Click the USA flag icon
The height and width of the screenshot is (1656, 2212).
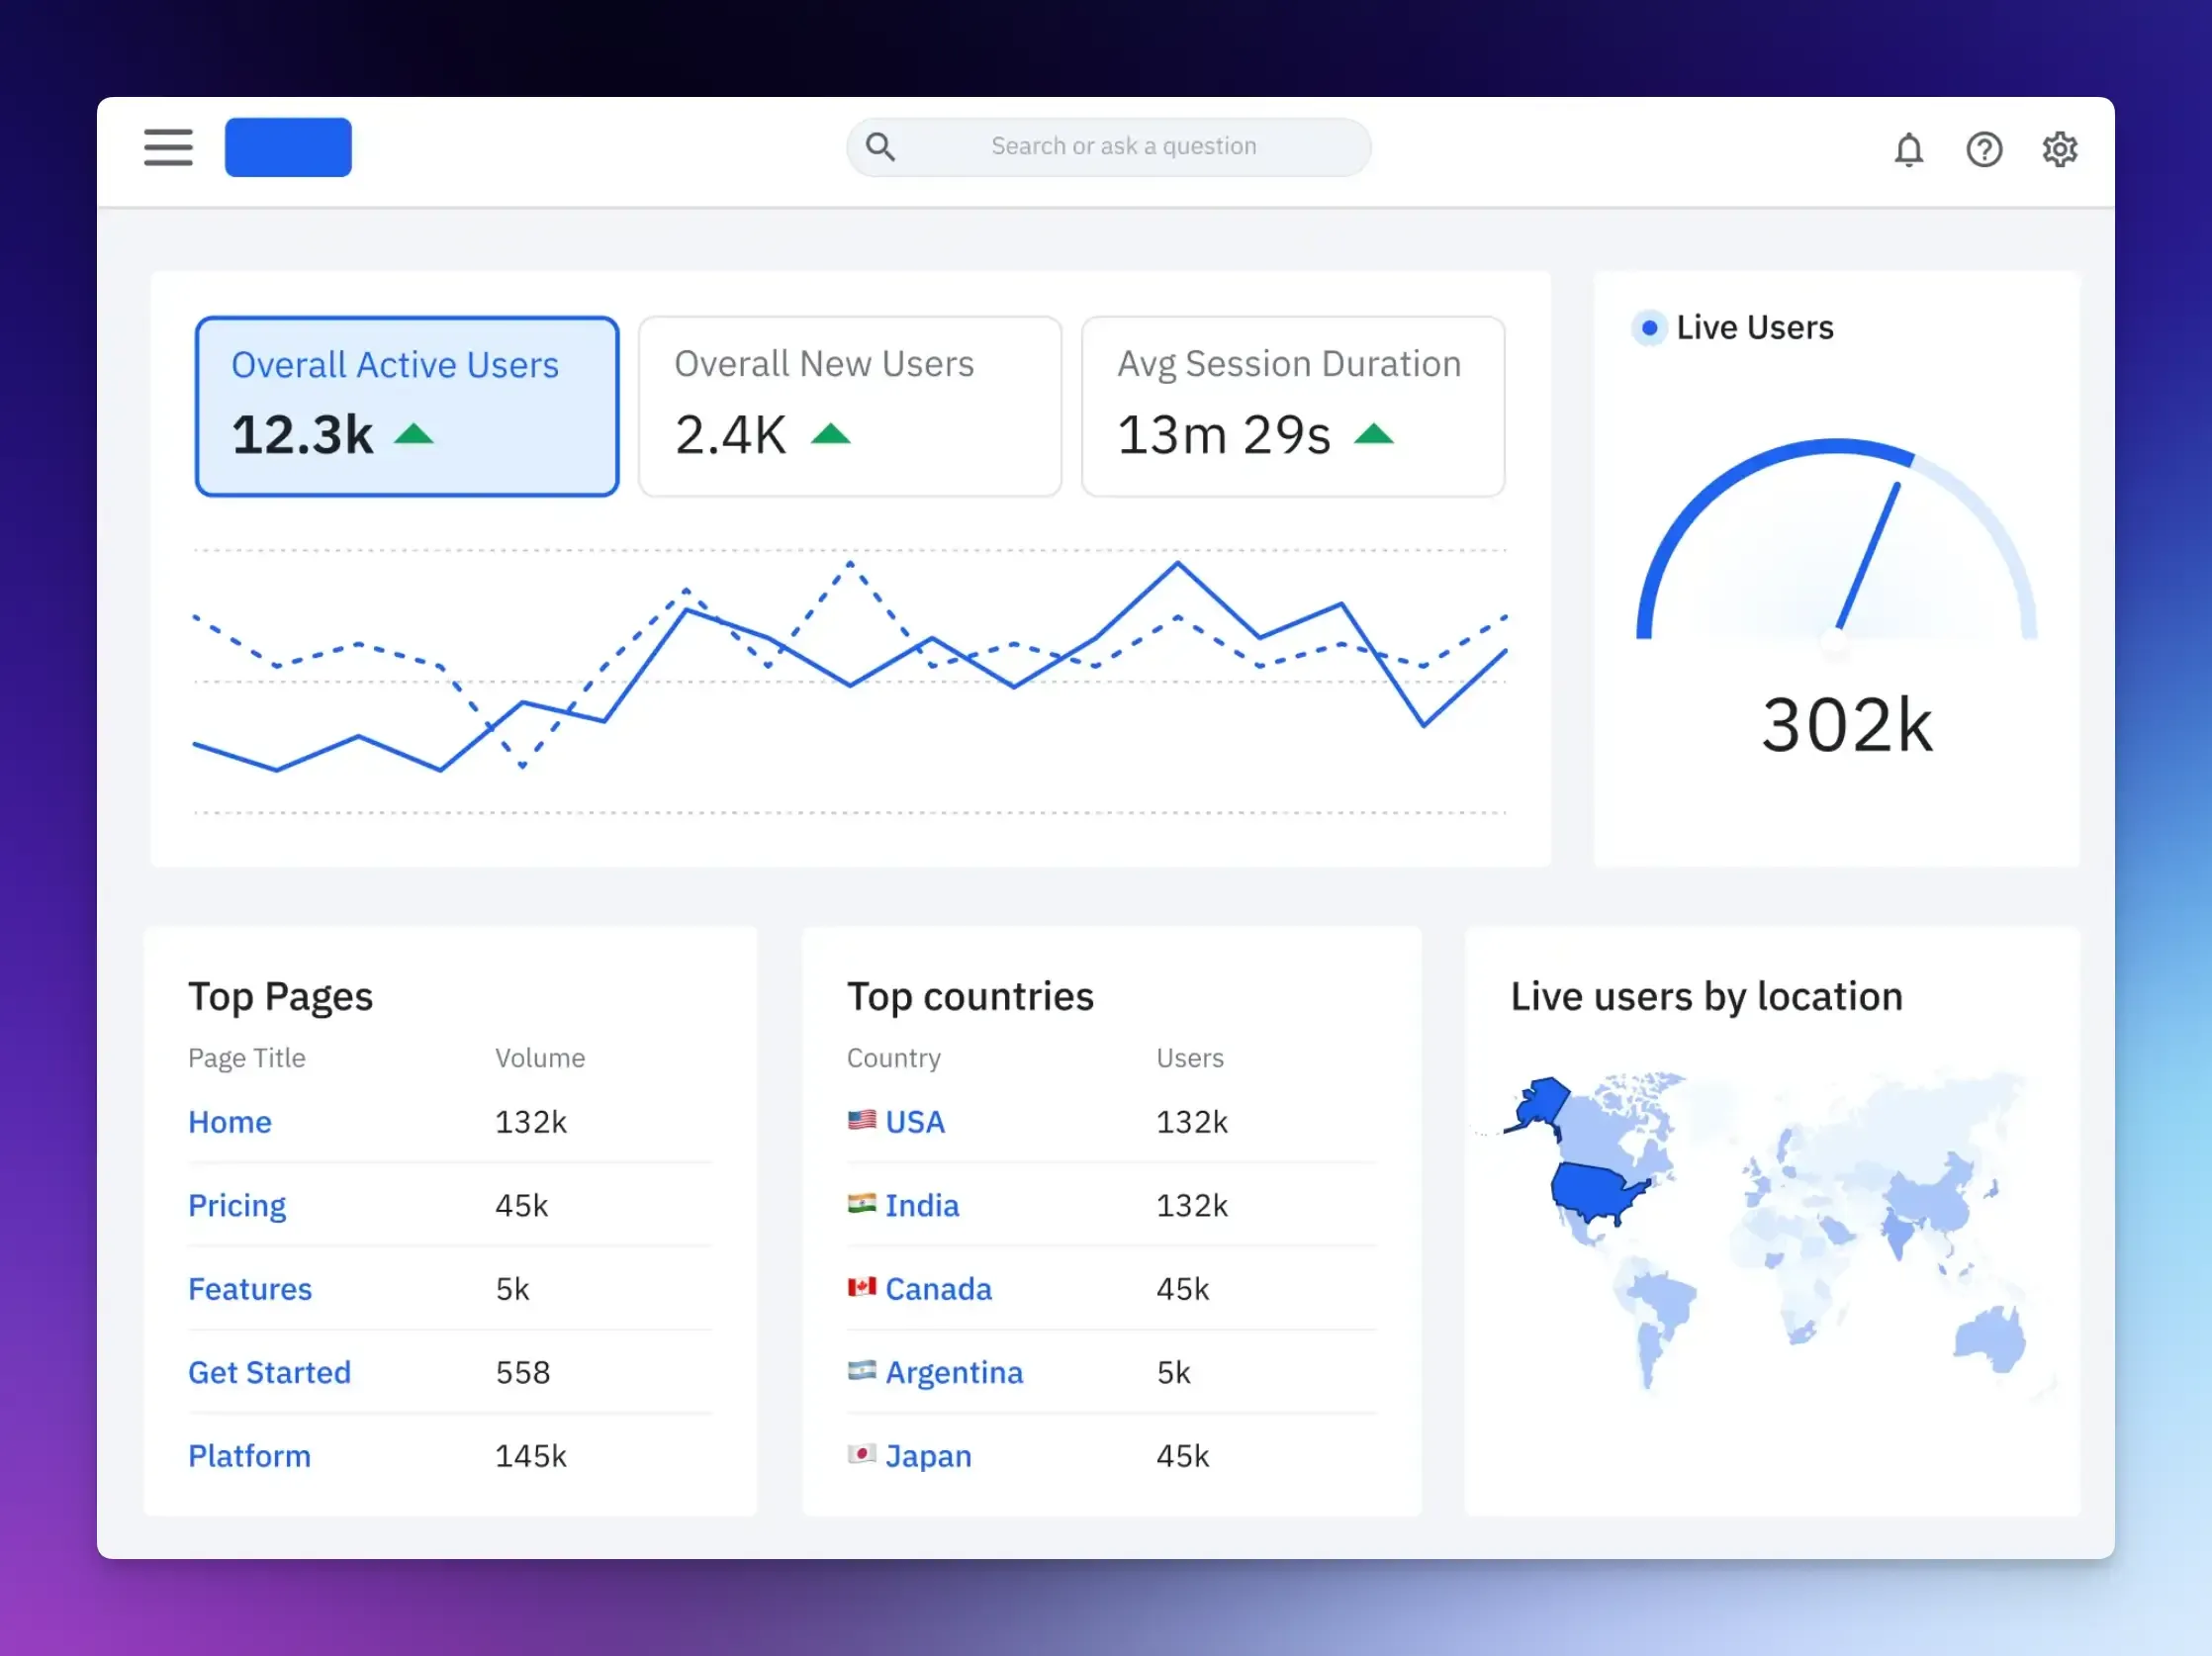(x=861, y=1120)
